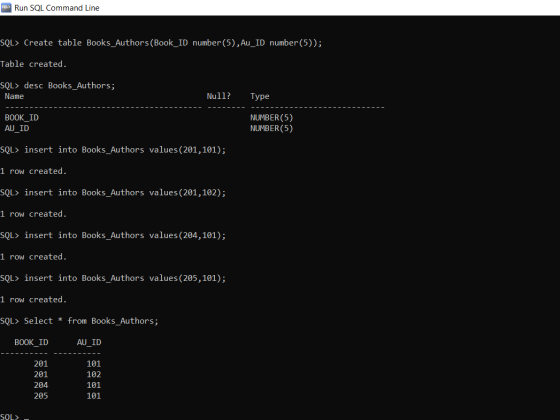Click BOOK_ID header in the query results
560x420 pixels.
(x=31, y=342)
